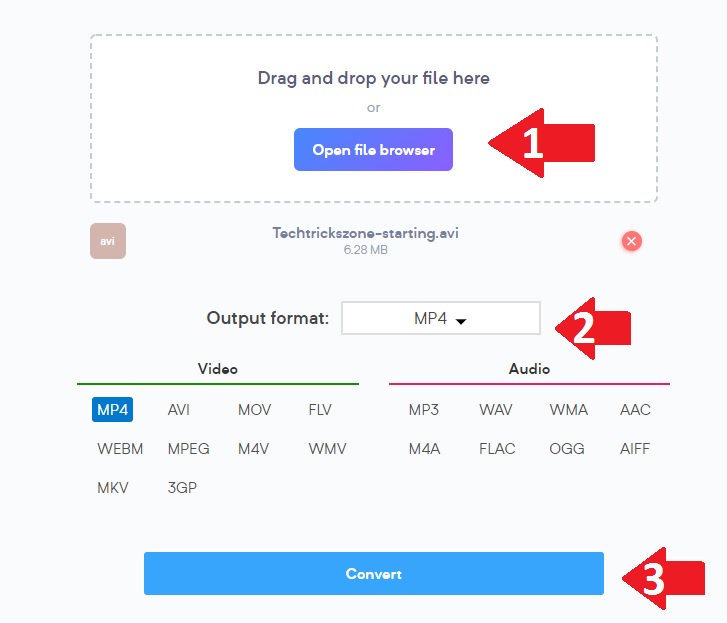Choose 3GP video format
727x623 pixels.
[184, 489]
